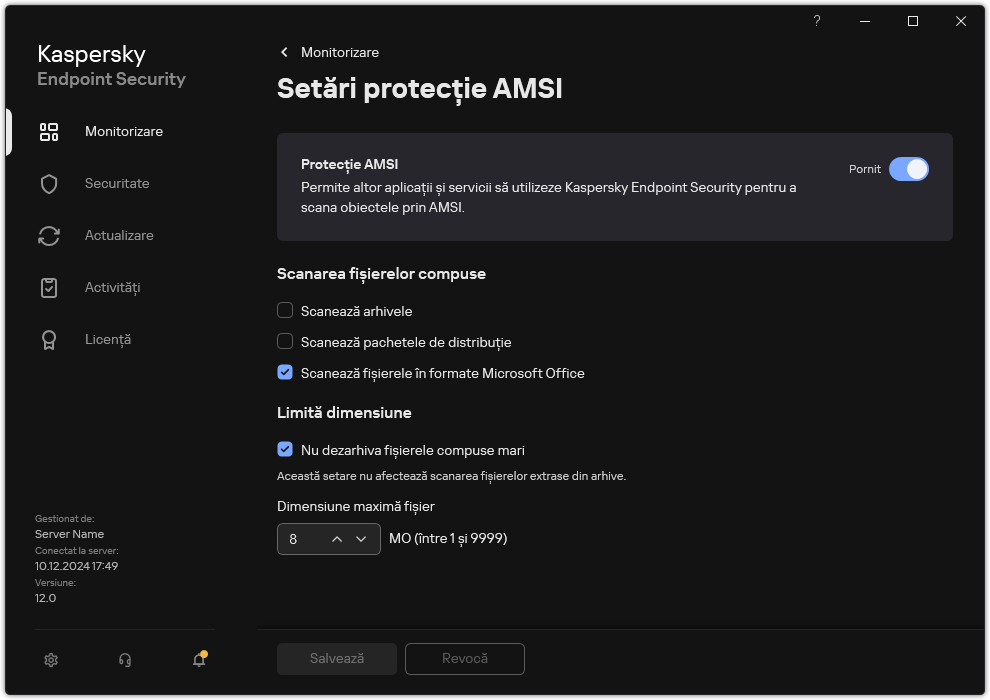
Task: Click into the maximum file size field
Action: pyautogui.click(x=301, y=539)
